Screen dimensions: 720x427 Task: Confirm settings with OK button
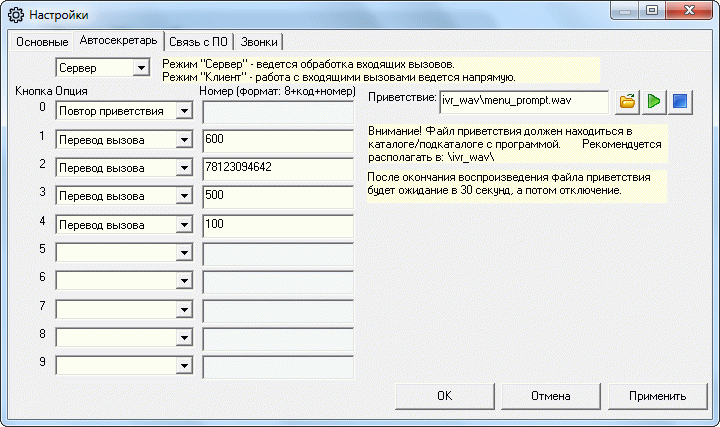pyautogui.click(x=444, y=396)
